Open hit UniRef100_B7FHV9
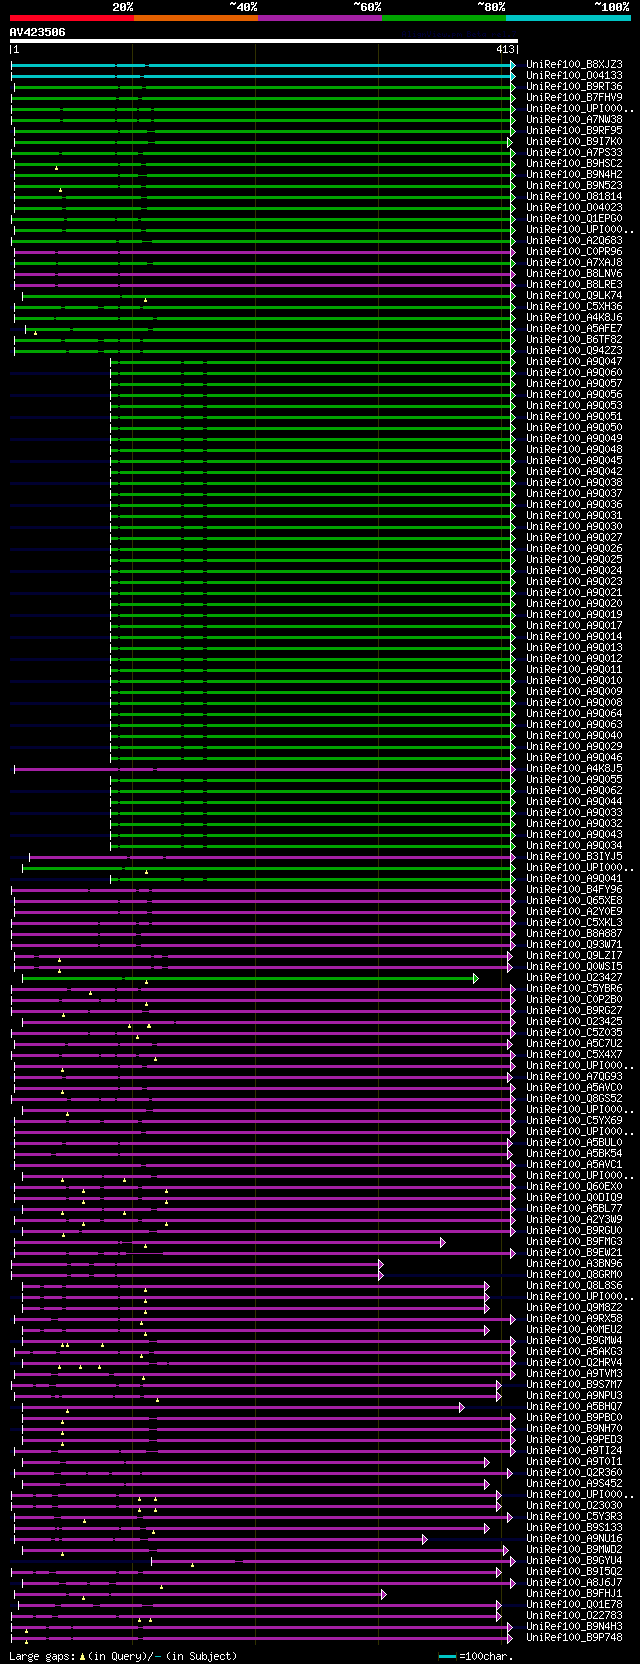 tap(574, 97)
